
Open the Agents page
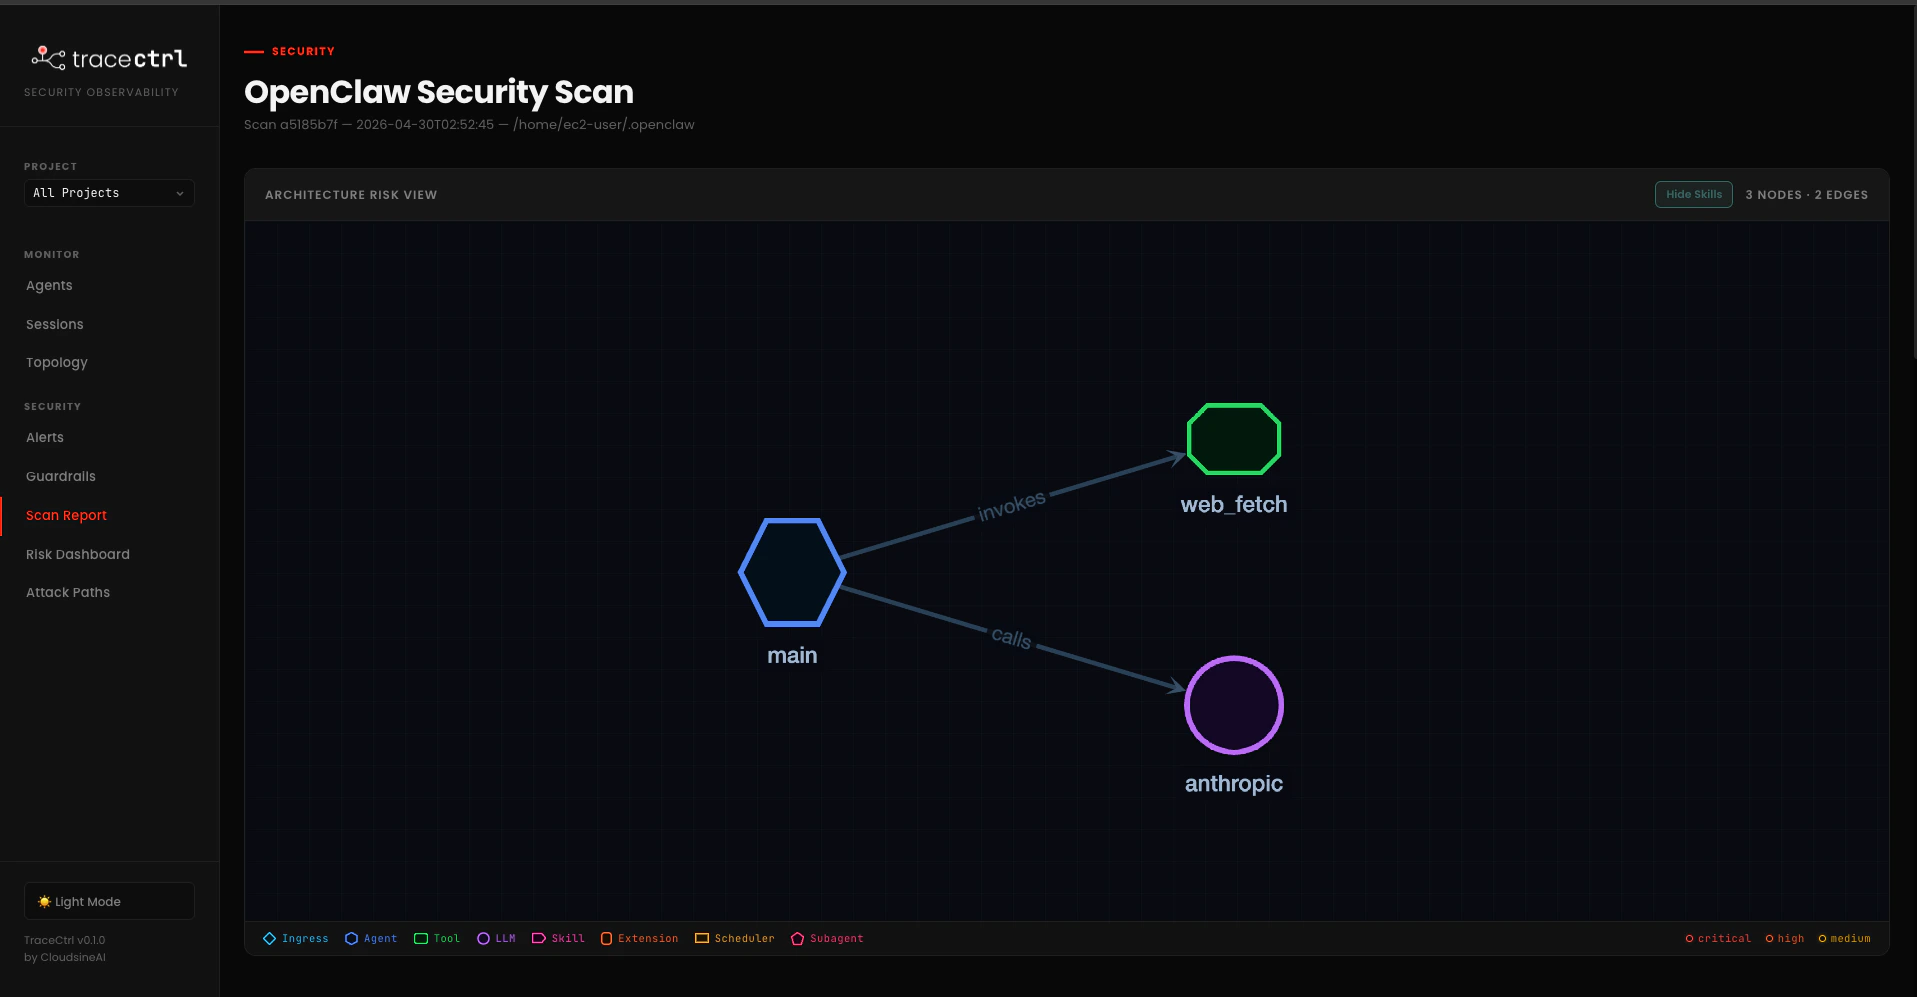[x=49, y=285]
